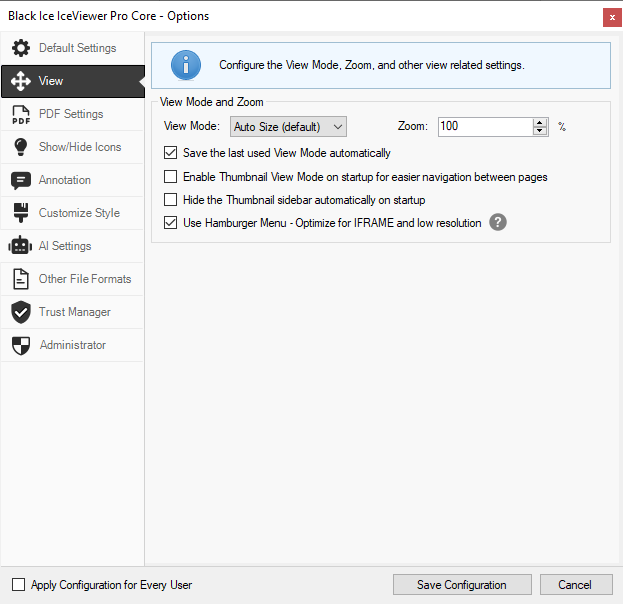623x604 pixels.
Task: Select the View tab label
Action: pos(51,81)
